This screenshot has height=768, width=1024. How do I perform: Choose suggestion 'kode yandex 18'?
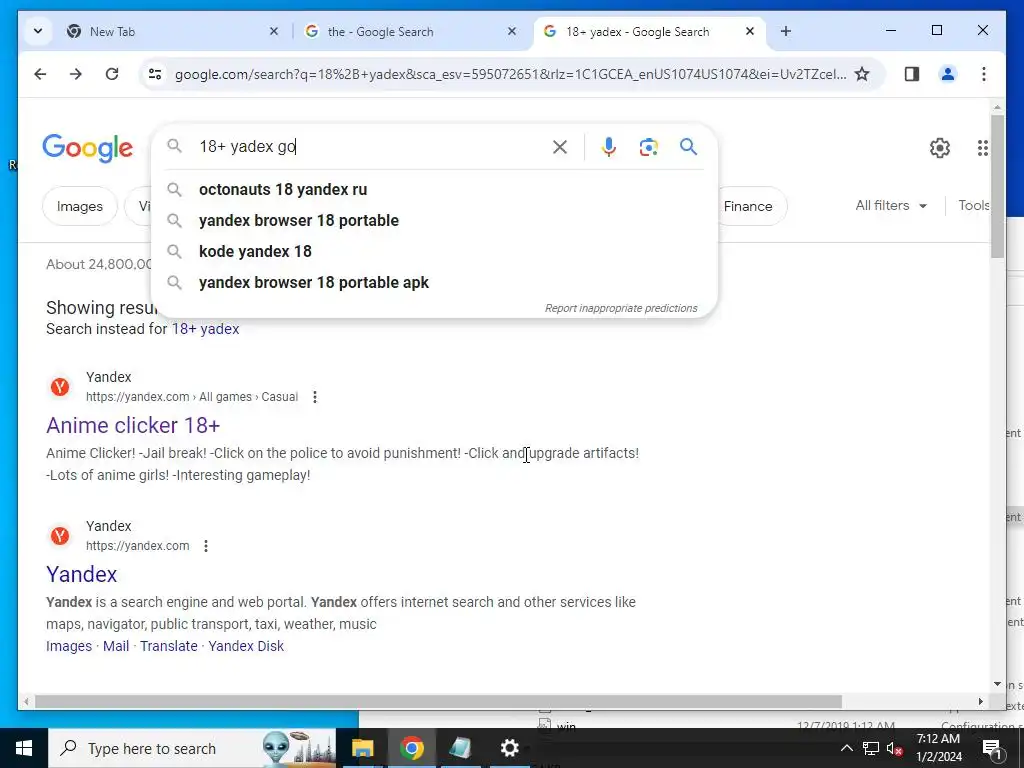(x=434, y=251)
